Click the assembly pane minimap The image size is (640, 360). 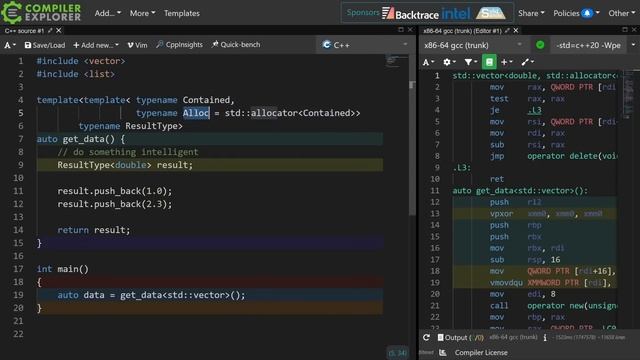click(x=629, y=94)
